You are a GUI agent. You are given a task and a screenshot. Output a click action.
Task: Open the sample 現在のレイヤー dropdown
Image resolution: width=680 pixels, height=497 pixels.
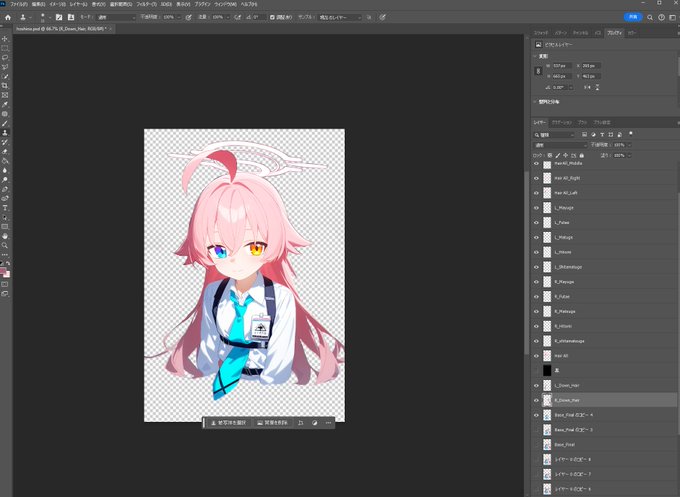(x=340, y=17)
